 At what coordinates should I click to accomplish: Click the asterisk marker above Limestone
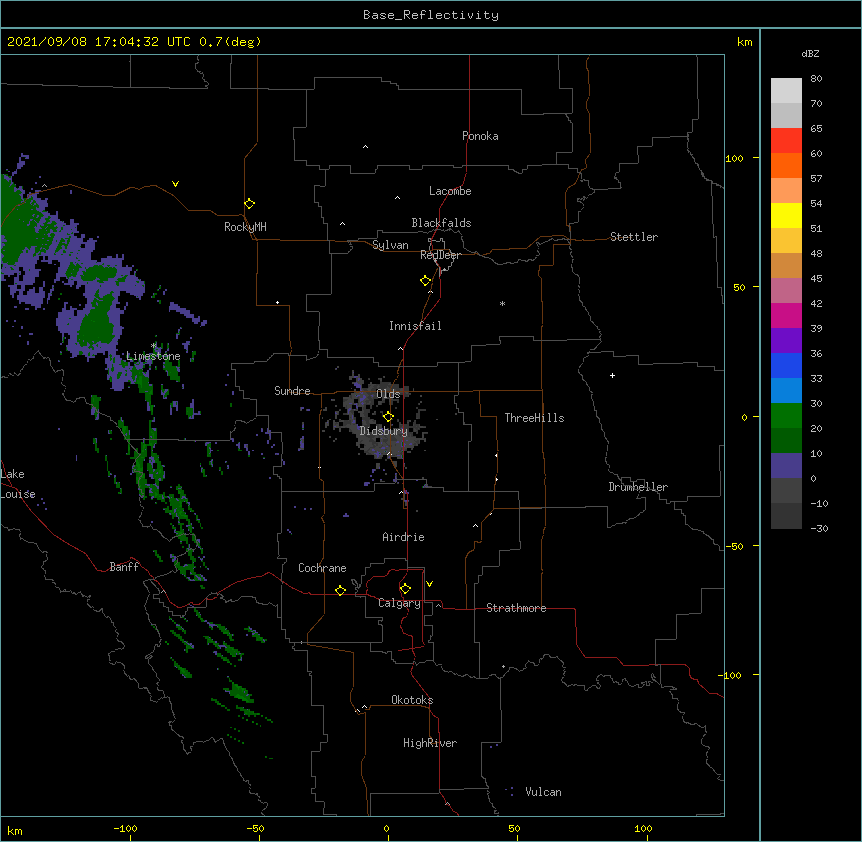click(154, 346)
